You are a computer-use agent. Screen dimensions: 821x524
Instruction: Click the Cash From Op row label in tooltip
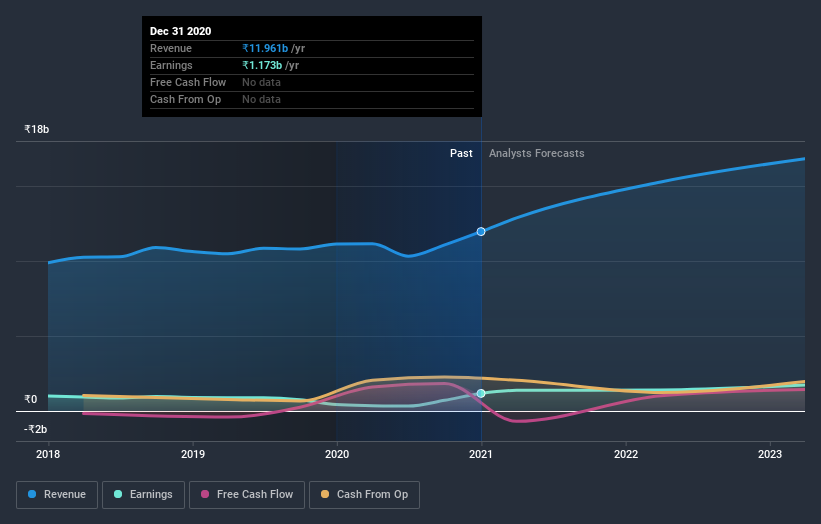tap(185, 99)
